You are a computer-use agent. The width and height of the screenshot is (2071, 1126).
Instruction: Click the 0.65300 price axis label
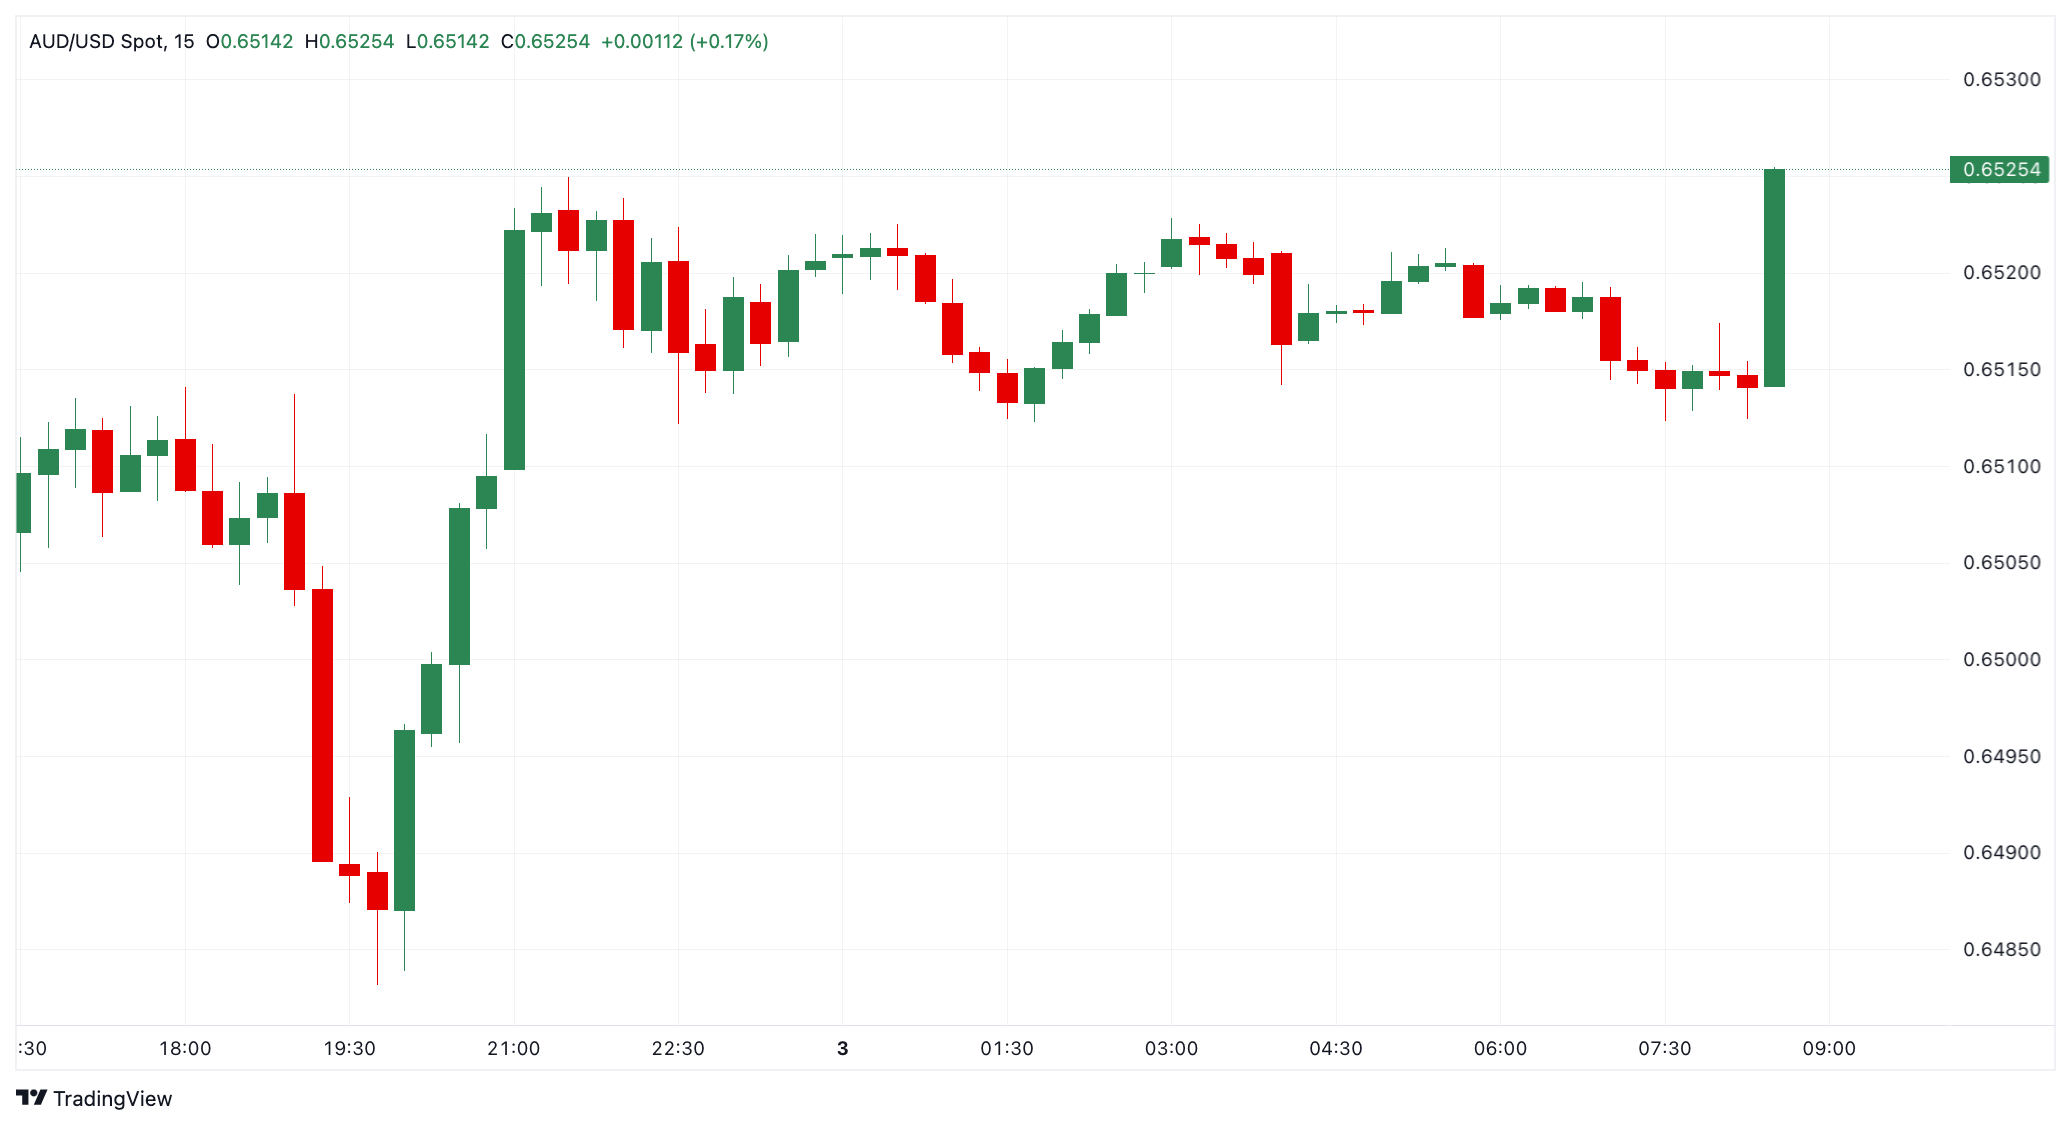(x=2002, y=79)
